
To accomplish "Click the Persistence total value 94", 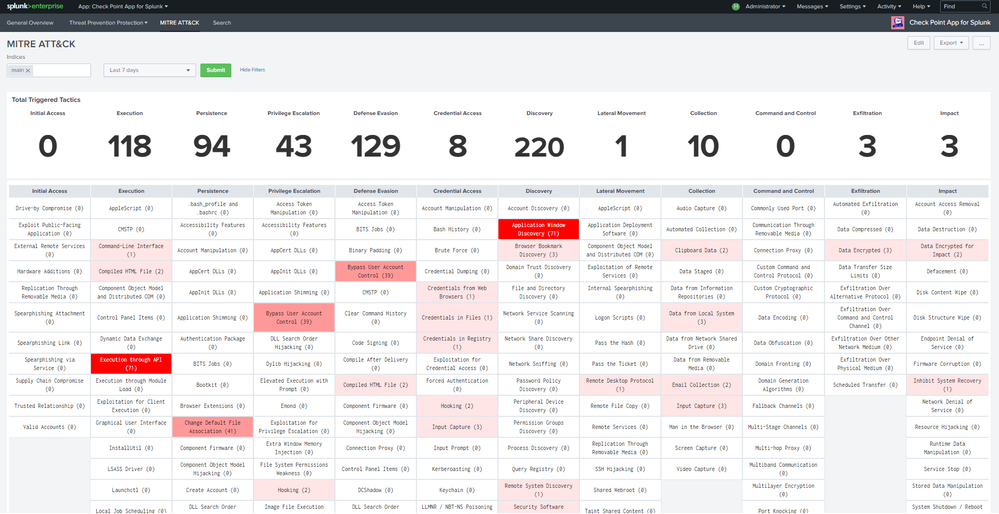I will click(x=212, y=146).
